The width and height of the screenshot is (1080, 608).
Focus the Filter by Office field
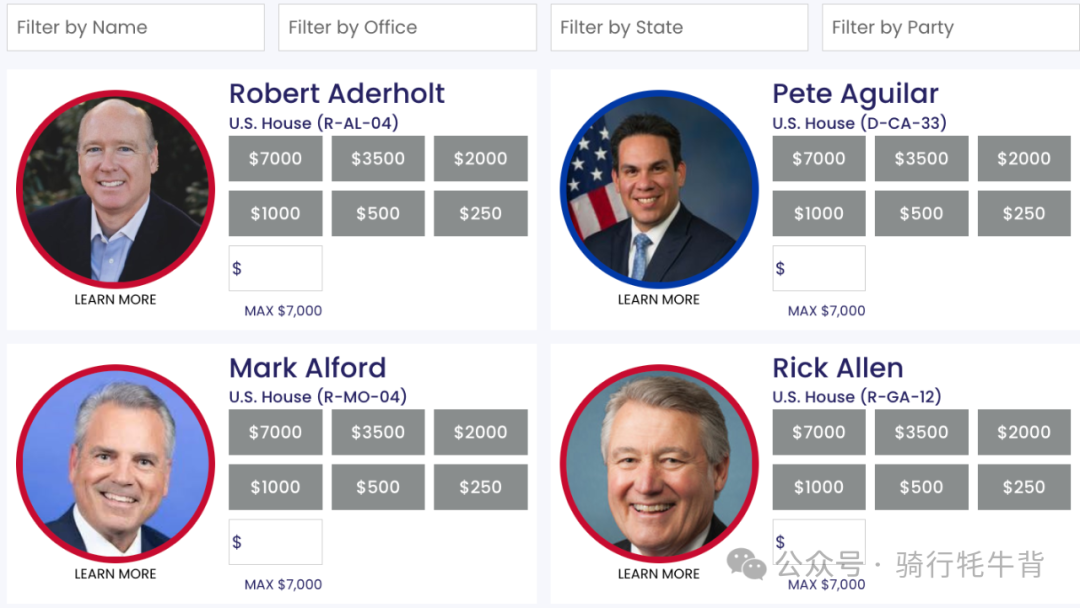(x=407, y=28)
